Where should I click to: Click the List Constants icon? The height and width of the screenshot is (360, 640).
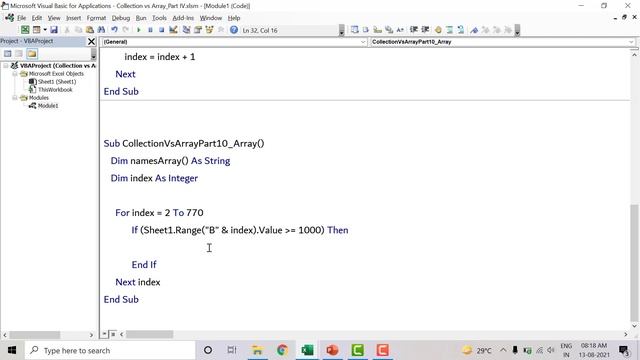(366, 30)
